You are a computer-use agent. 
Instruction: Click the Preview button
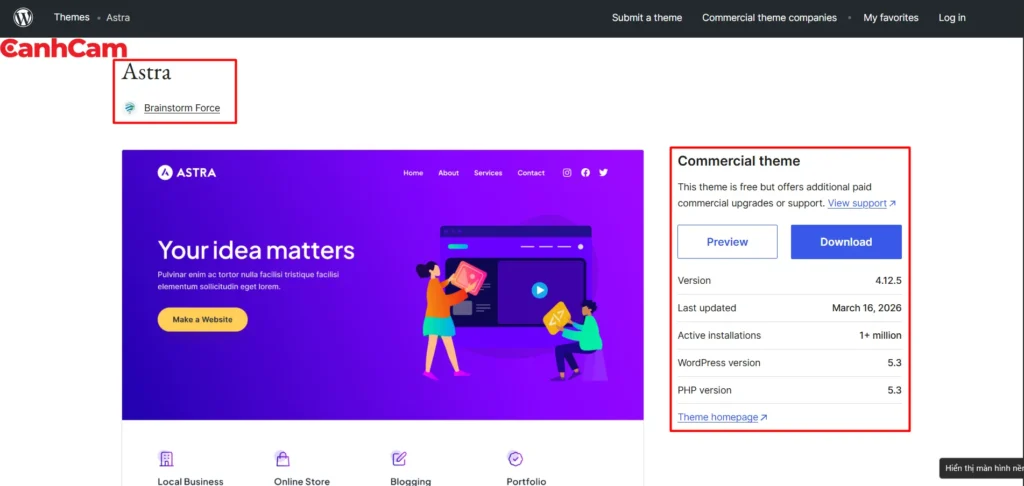(x=727, y=242)
